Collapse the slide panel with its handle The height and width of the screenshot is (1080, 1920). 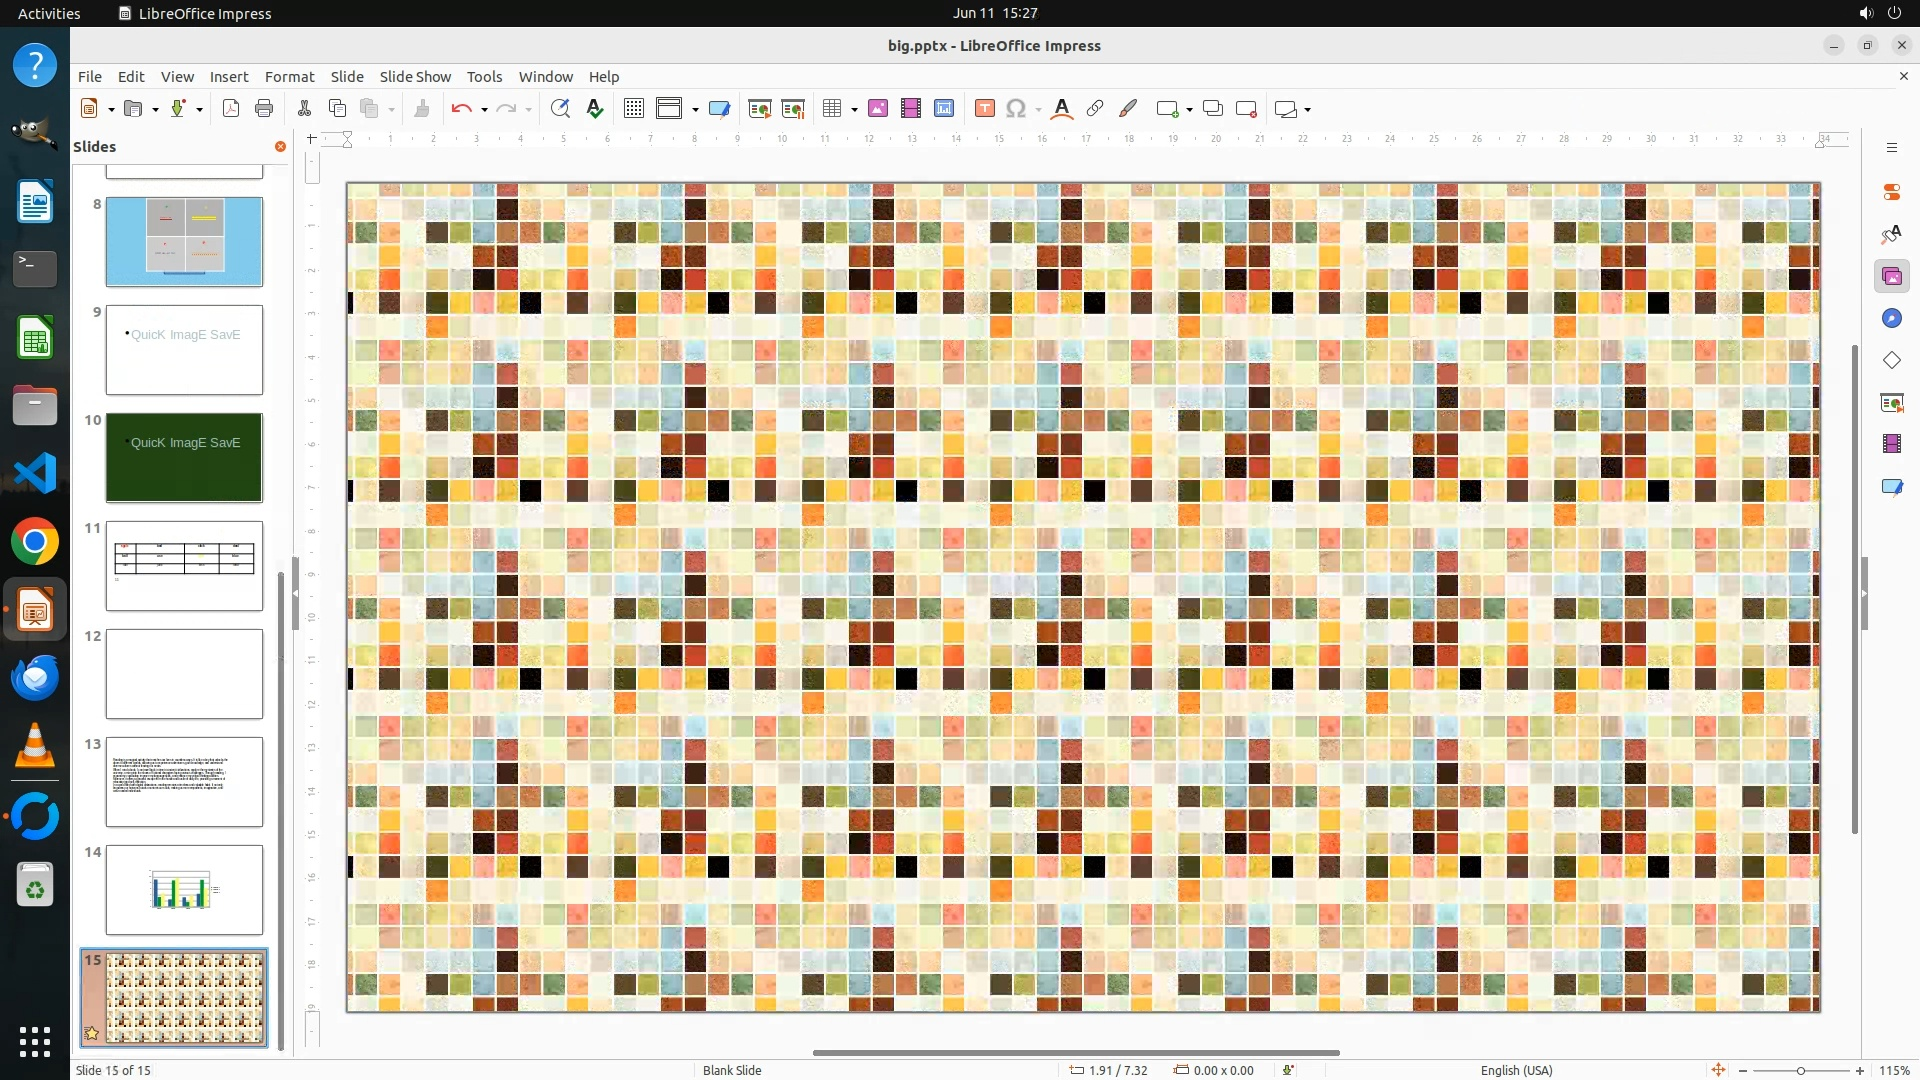[295, 593]
